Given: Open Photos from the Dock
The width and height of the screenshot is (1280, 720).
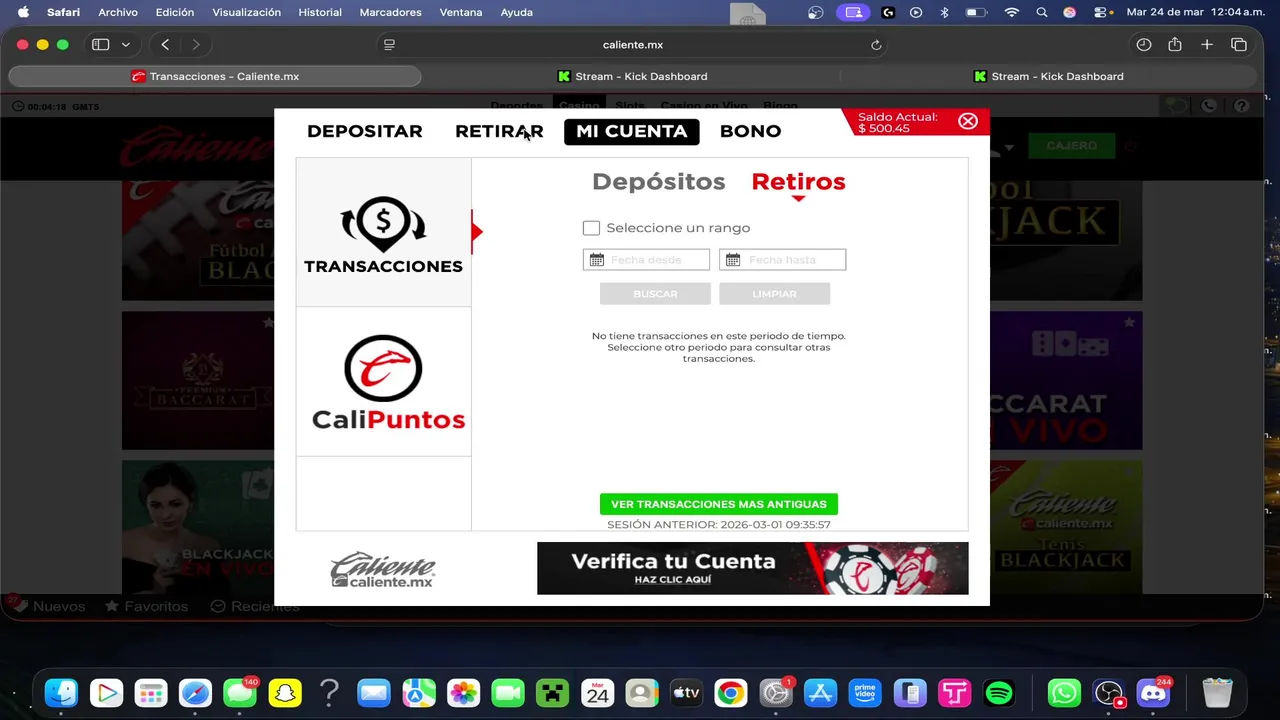Looking at the screenshot, I should click(x=463, y=693).
